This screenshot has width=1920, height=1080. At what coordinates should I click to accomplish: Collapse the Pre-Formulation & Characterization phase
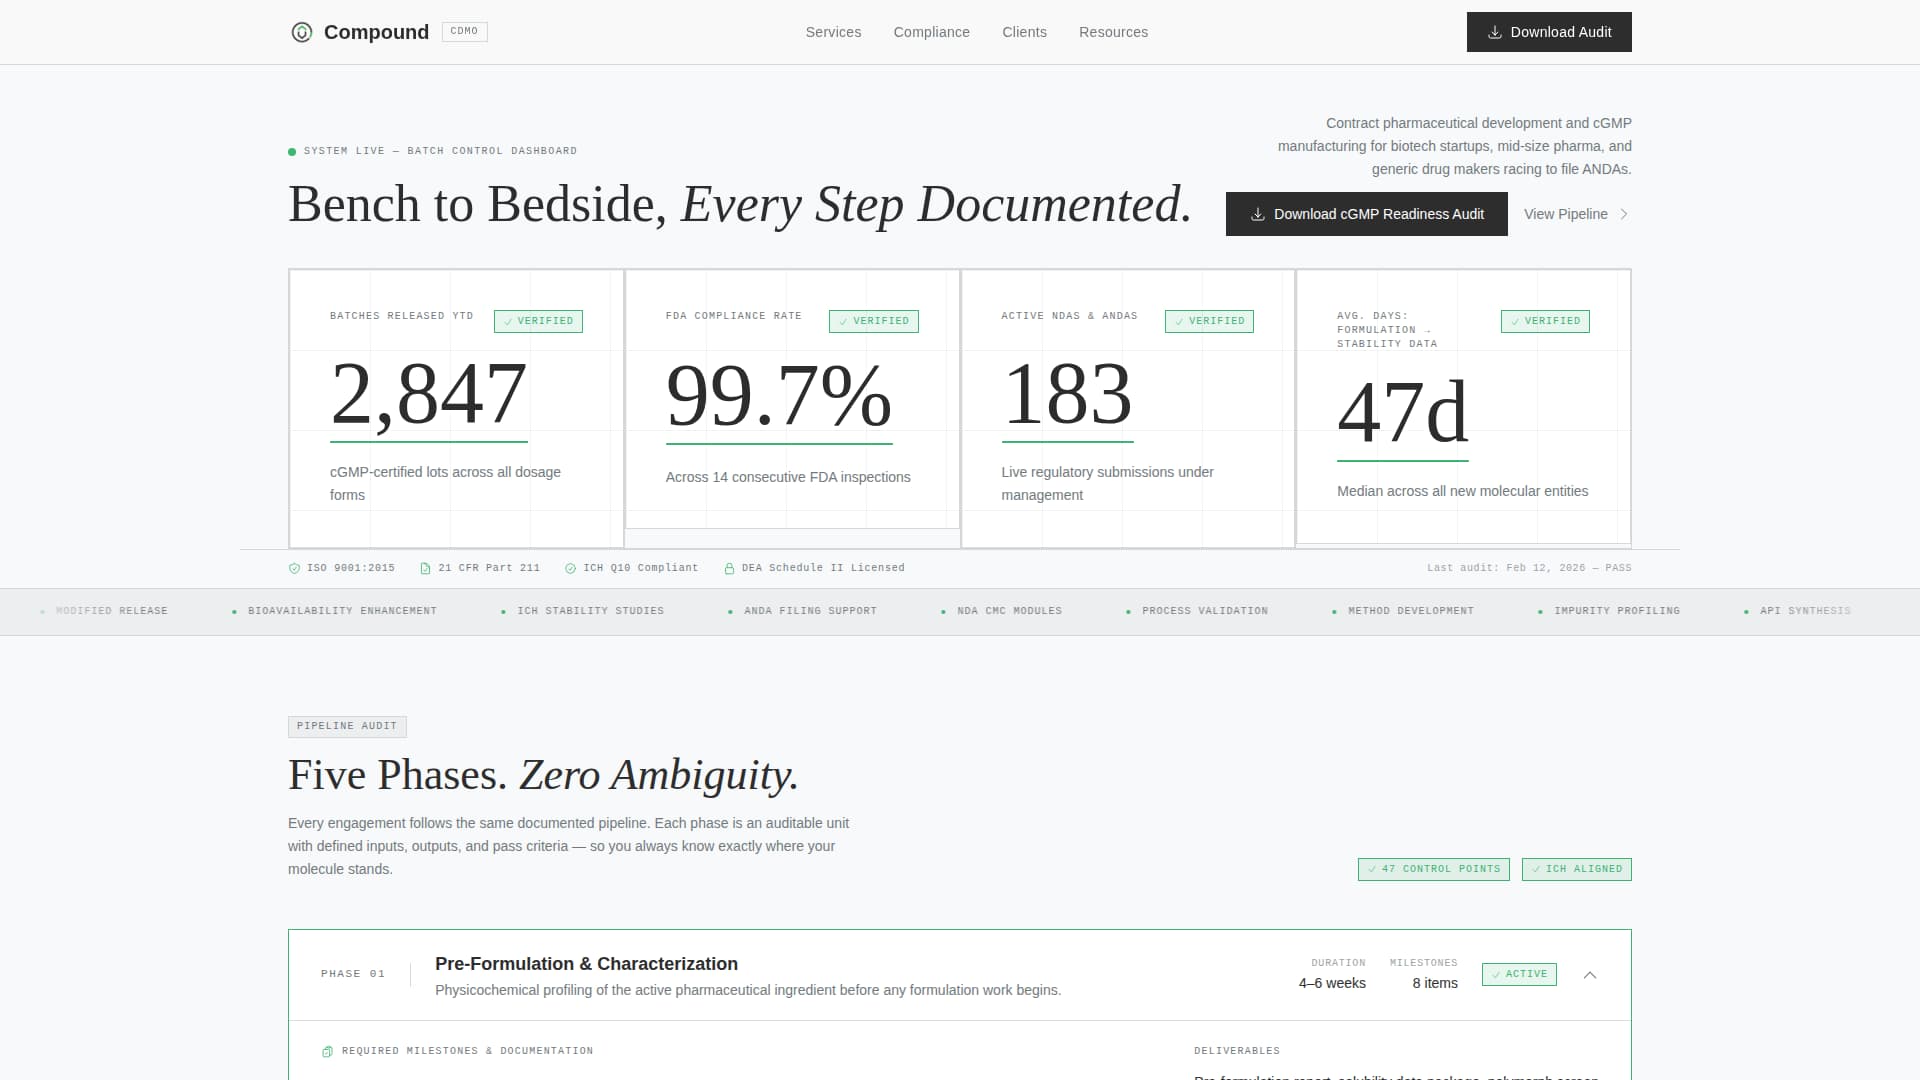pyautogui.click(x=1590, y=974)
